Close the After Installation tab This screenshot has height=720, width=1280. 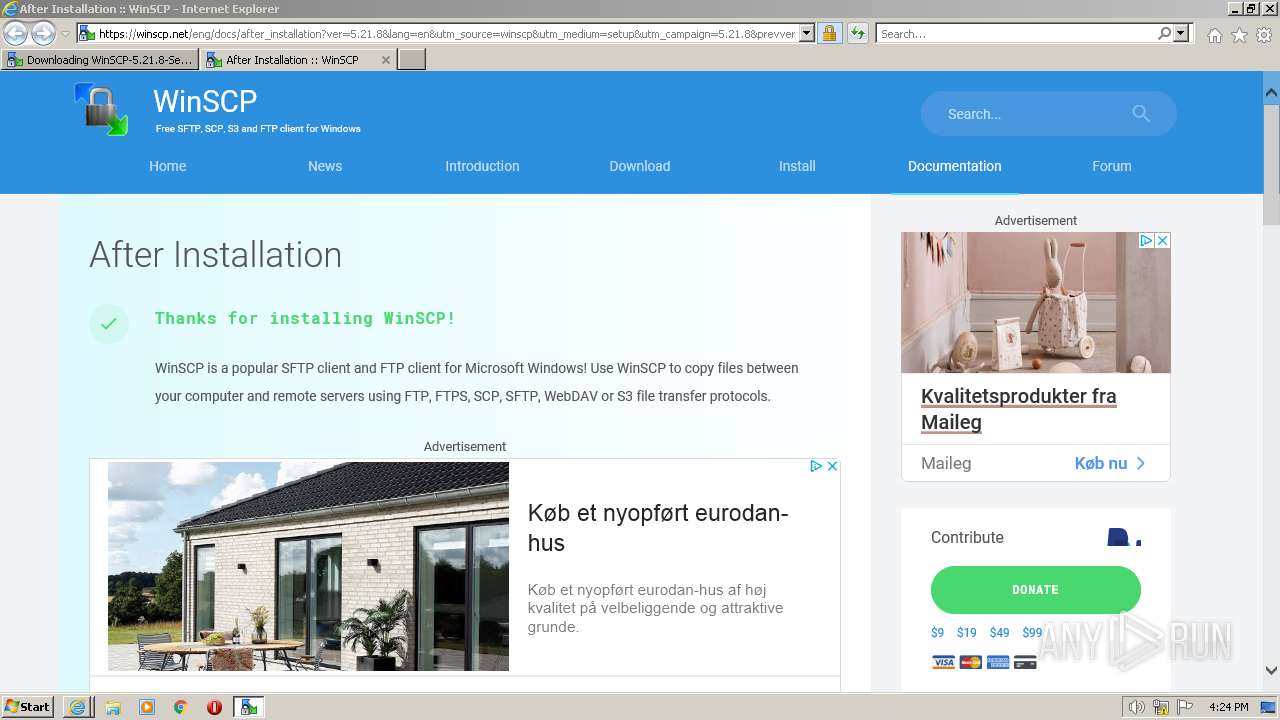pyautogui.click(x=386, y=60)
